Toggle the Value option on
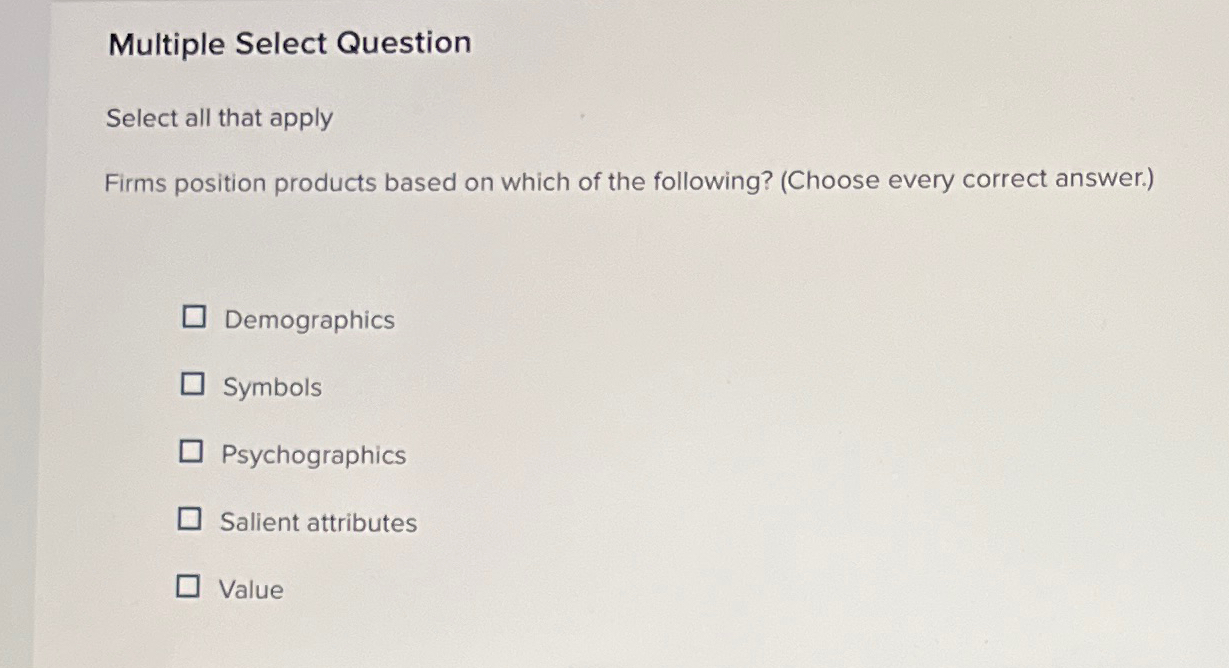 [188, 586]
